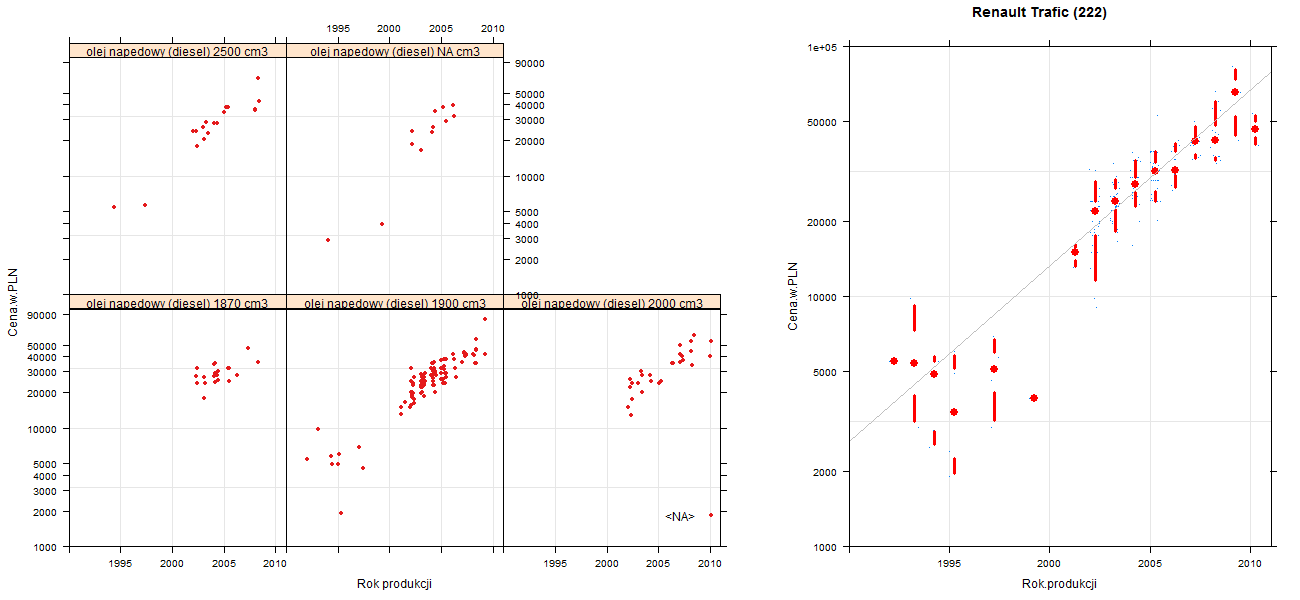Select the "Rok produkcji" axis label under the lattice panels
Viewport: 1300px width, 600px height.
point(394,584)
